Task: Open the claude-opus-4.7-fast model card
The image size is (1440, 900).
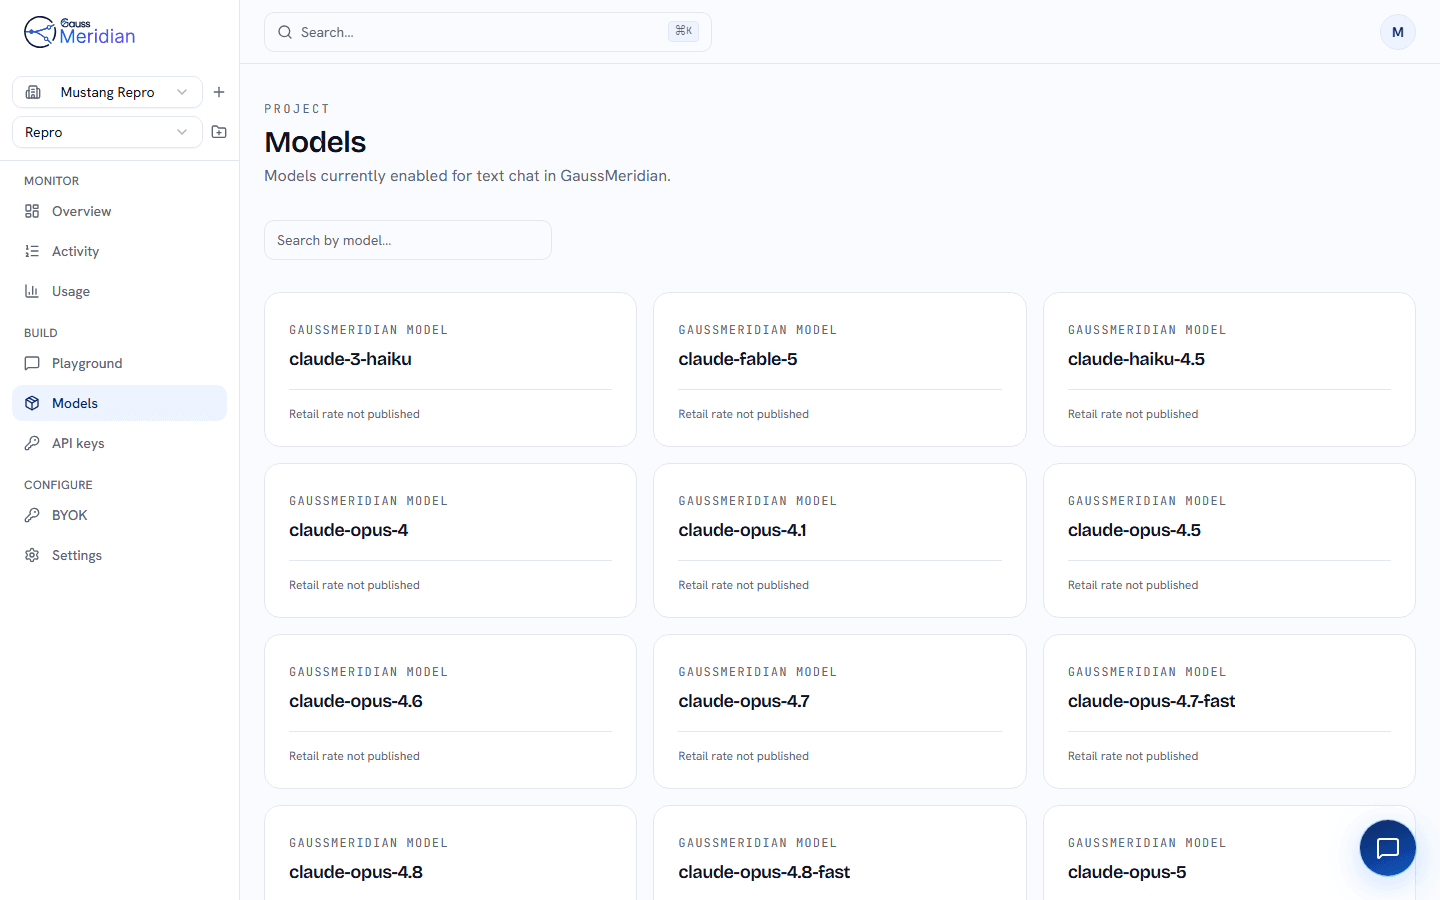Action: point(1229,711)
